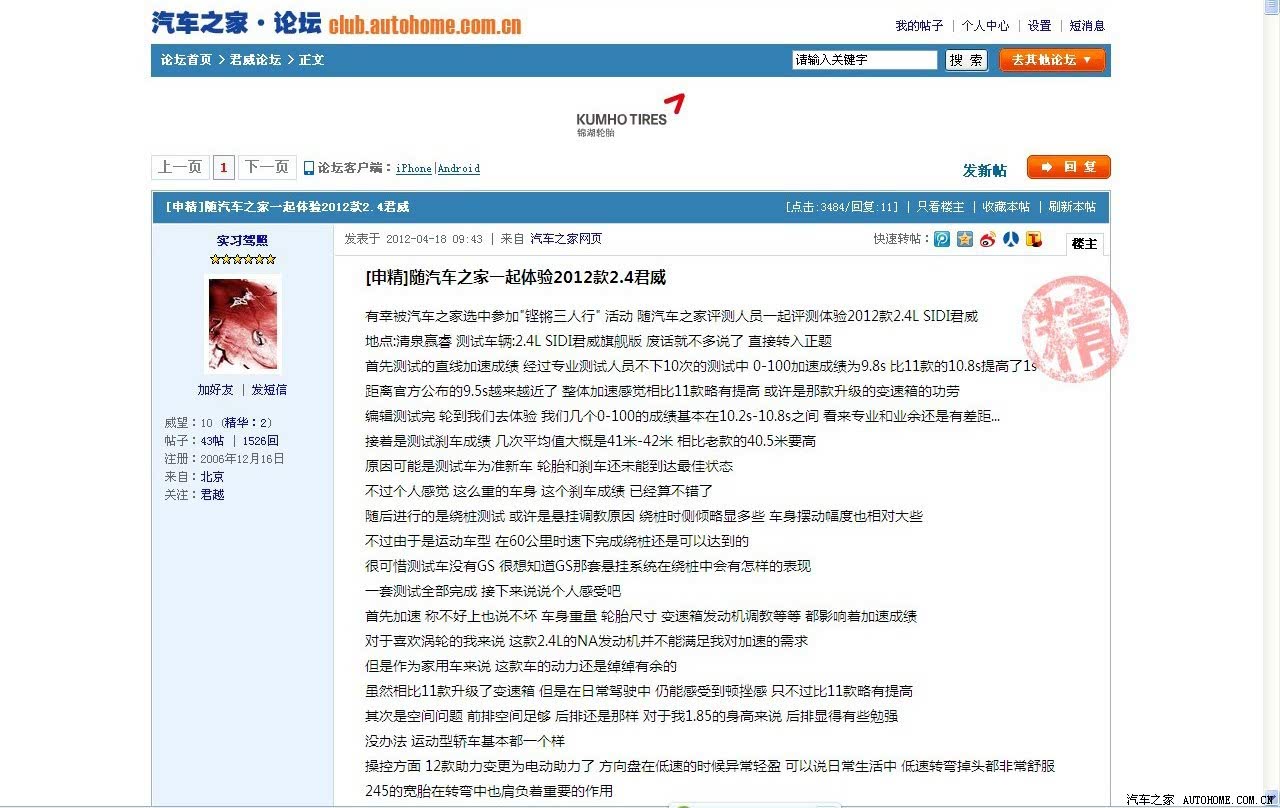1280x808 pixels.
Task: Click the phone icon beside 论坛客户端
Action: click(309, 168)
